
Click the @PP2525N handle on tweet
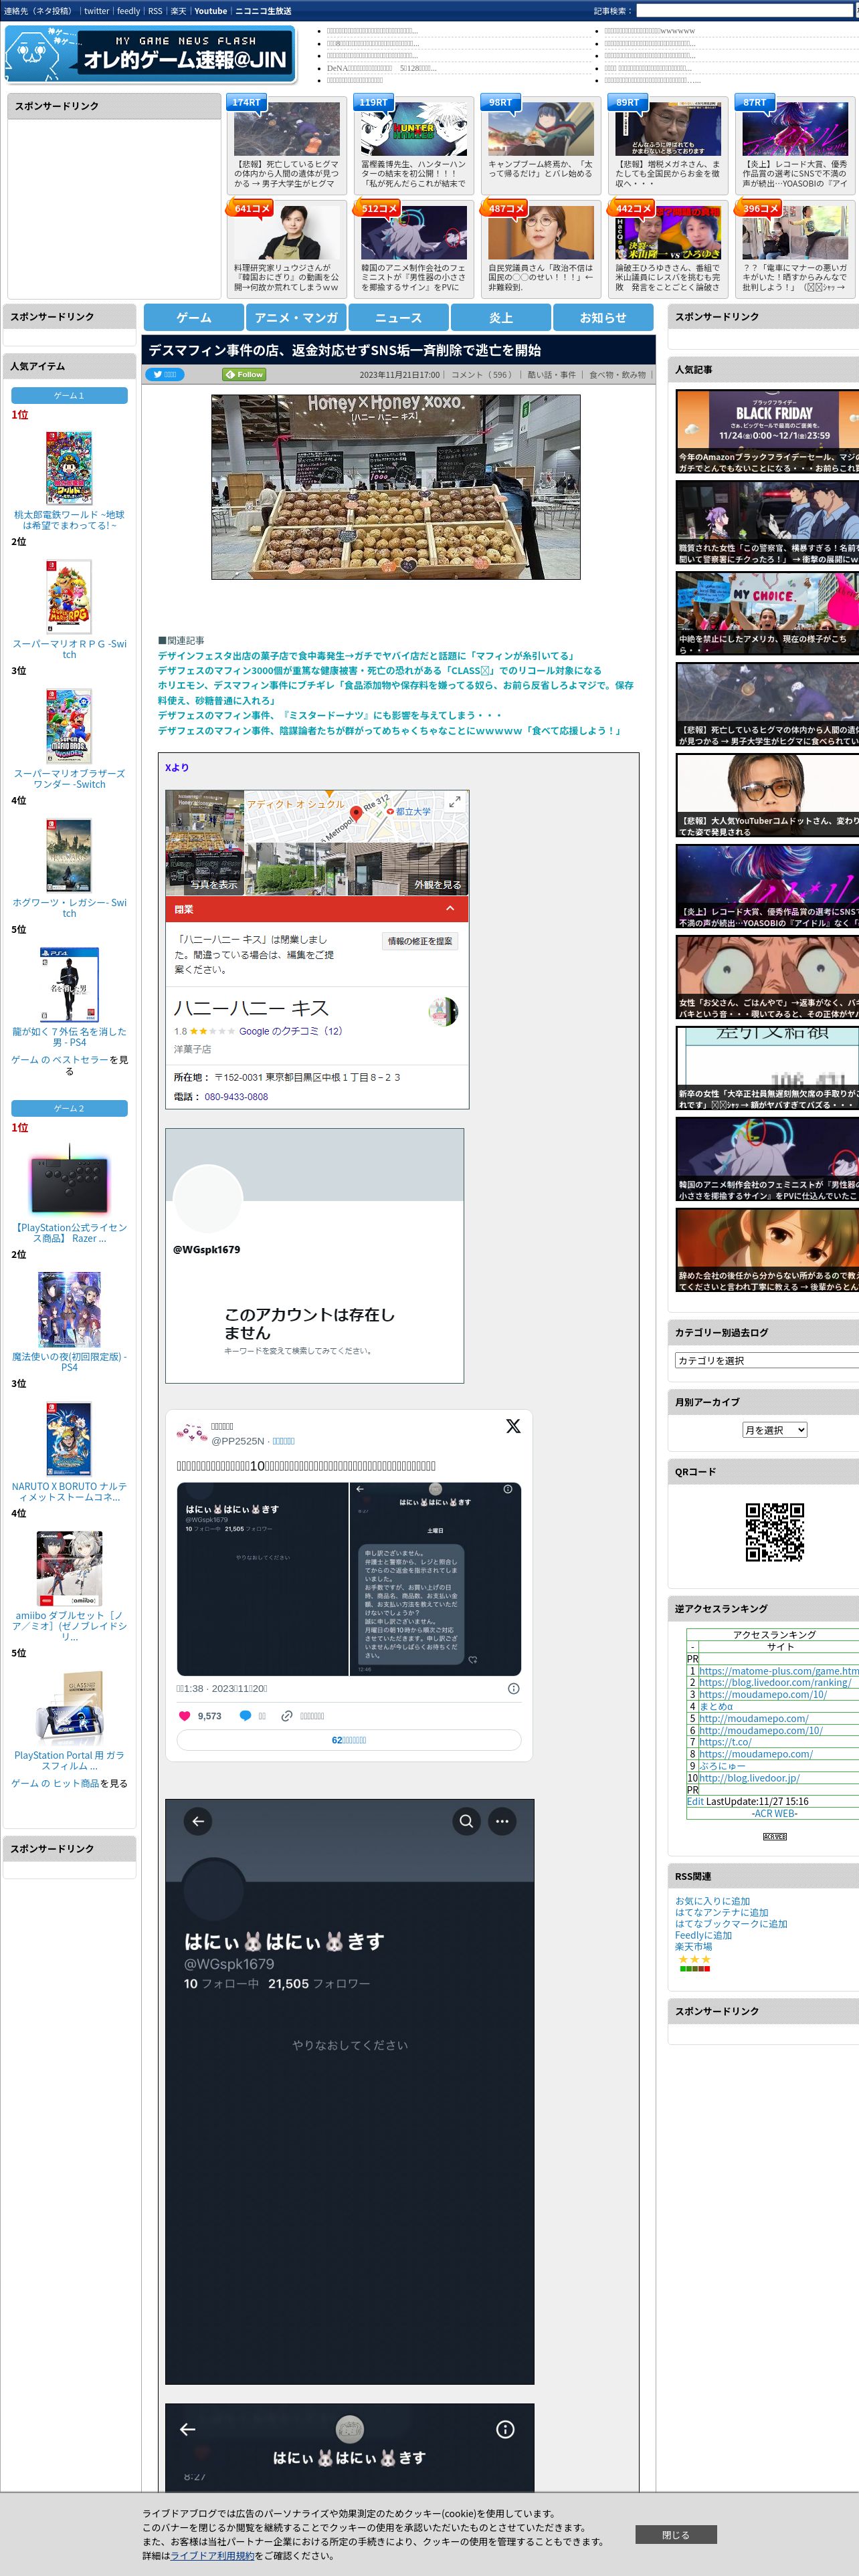coord(237,1441)
